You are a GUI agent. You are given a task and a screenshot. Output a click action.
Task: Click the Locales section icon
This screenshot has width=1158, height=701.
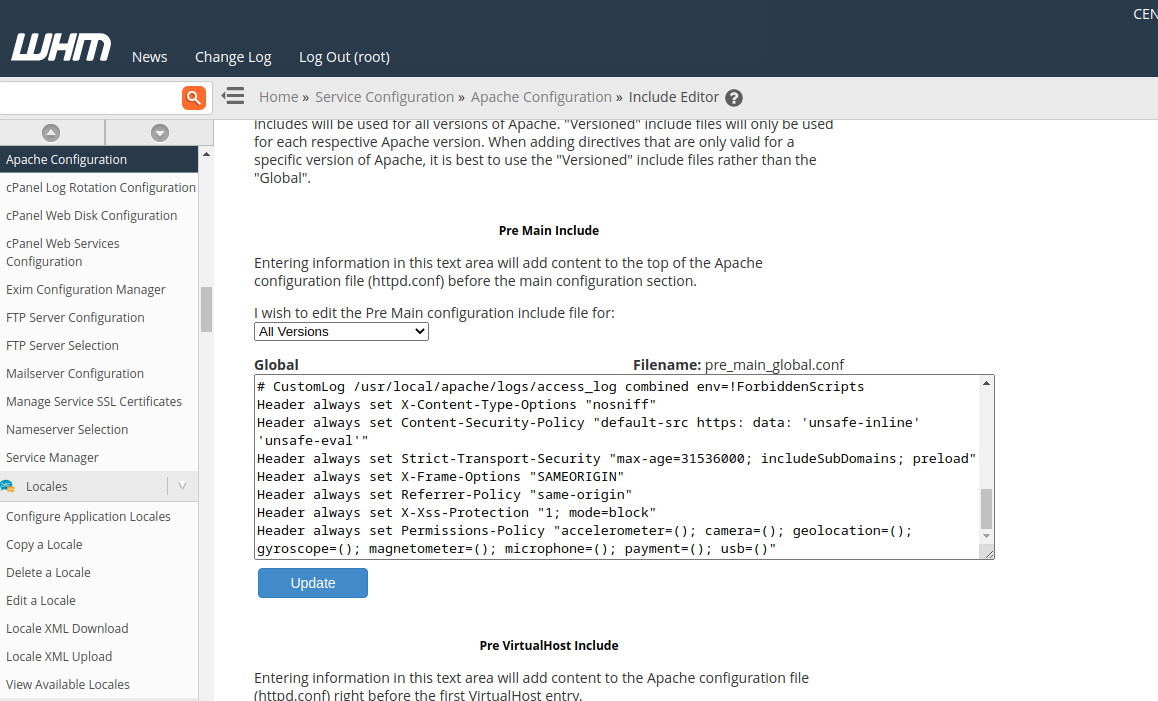8,486
